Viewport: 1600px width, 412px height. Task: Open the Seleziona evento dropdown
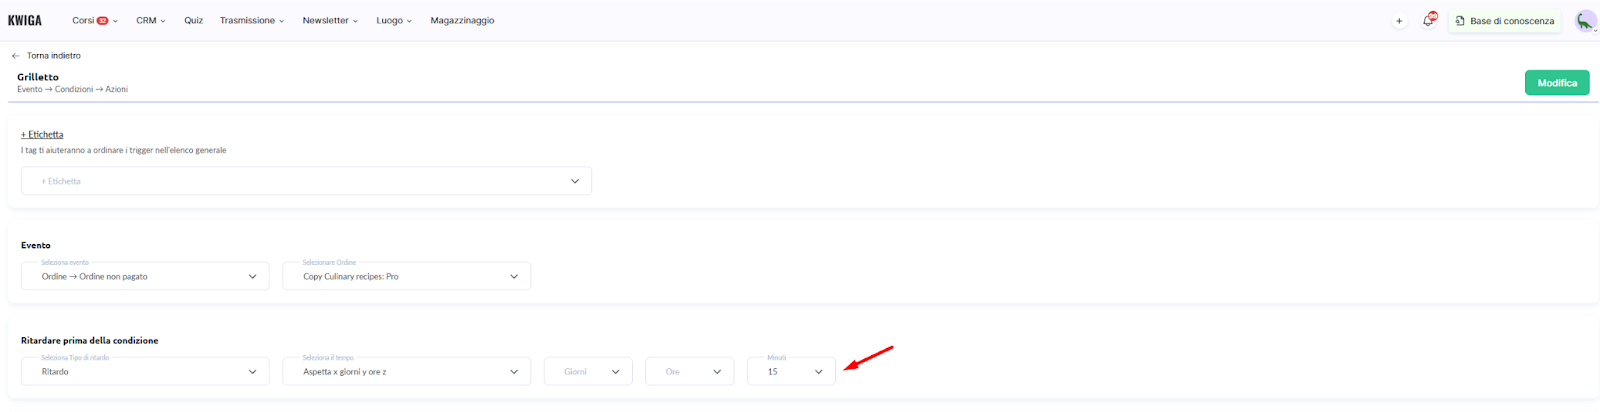click(145, 276)
